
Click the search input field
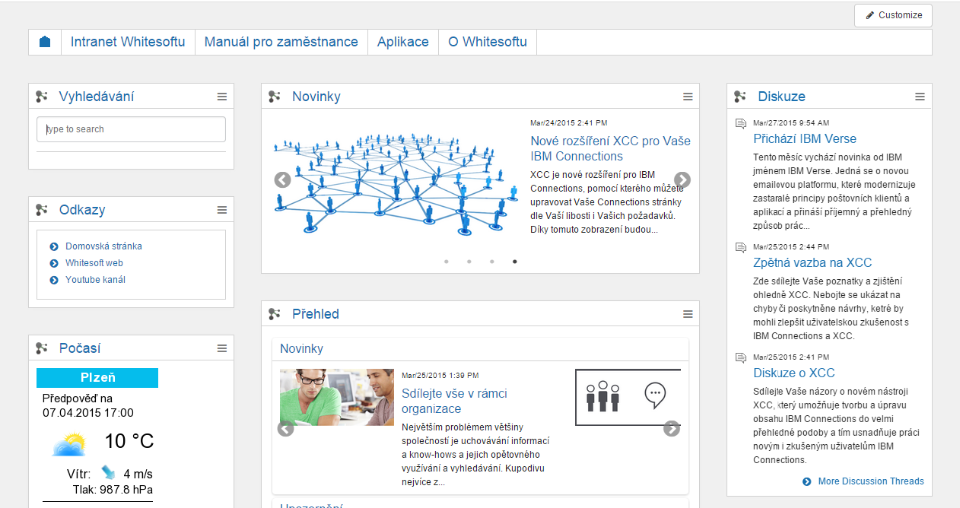[131, 129]
